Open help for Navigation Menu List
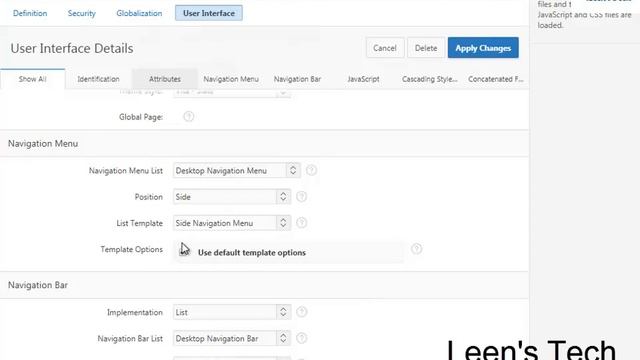This screenshot has height=360, width=640. [311, 170]
